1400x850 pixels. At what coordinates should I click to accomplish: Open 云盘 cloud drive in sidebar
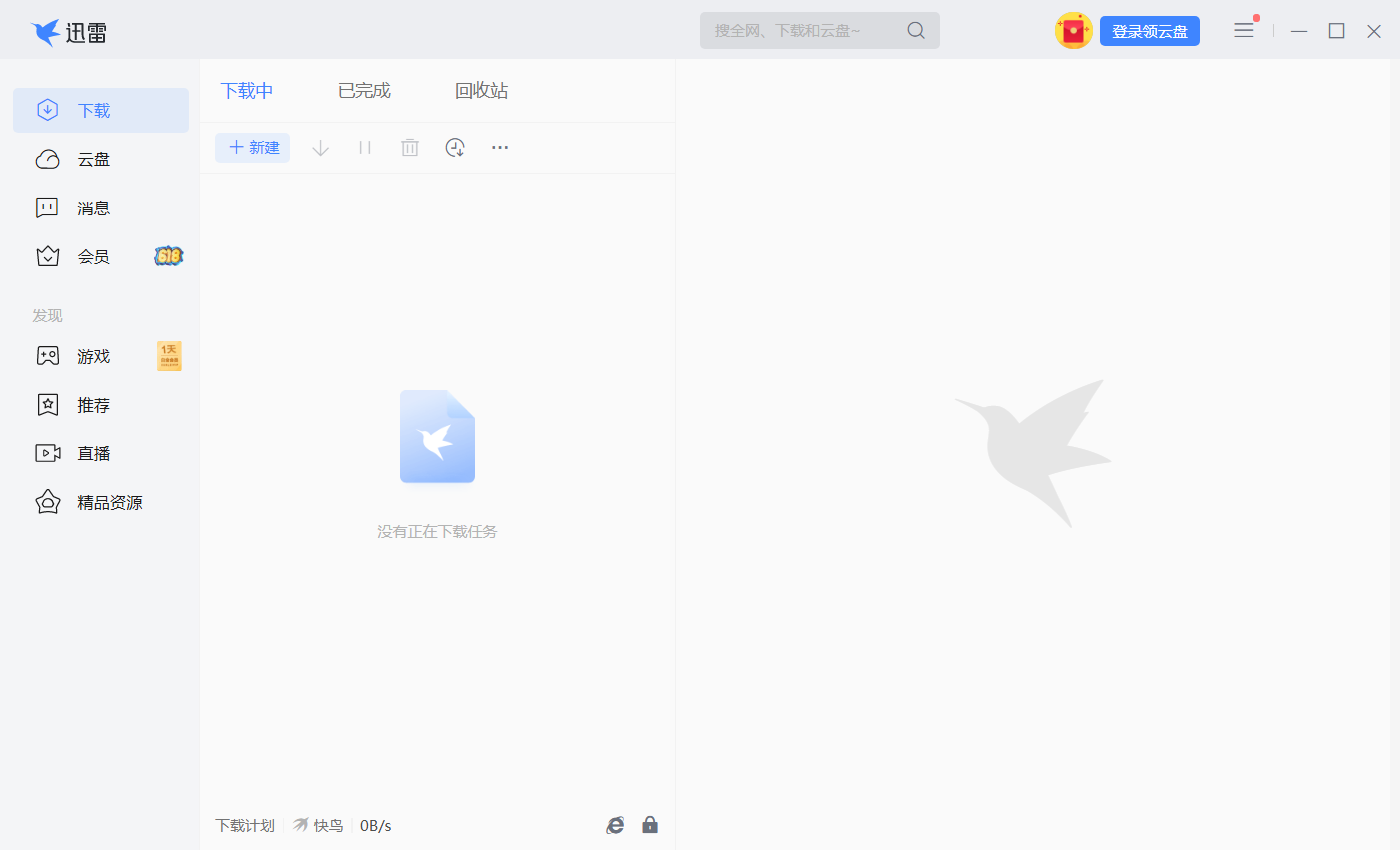pos(101,159)
